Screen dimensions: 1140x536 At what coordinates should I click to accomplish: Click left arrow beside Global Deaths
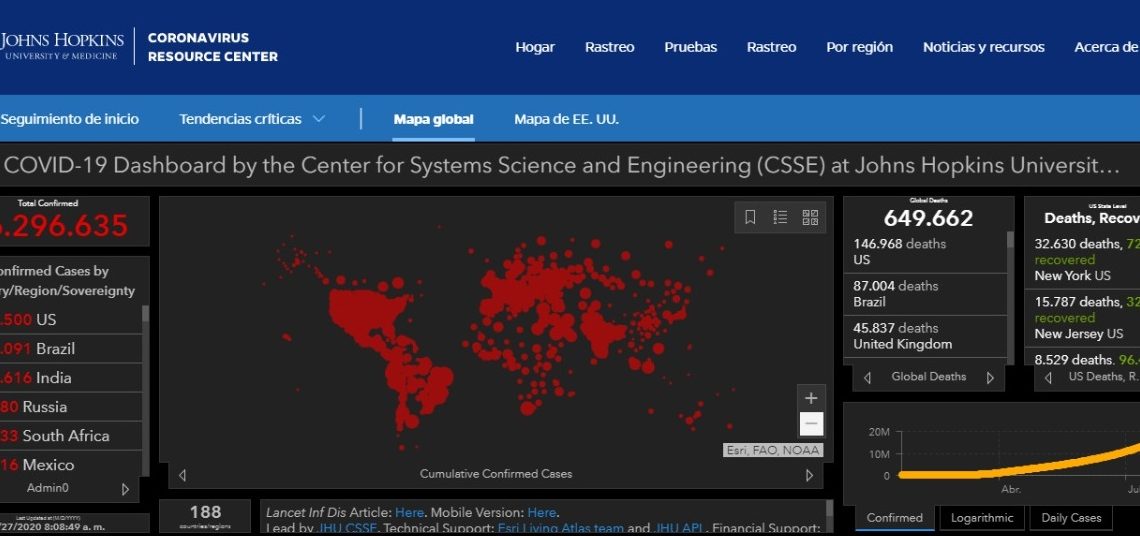pyautogui.click(x=867, y=377)
